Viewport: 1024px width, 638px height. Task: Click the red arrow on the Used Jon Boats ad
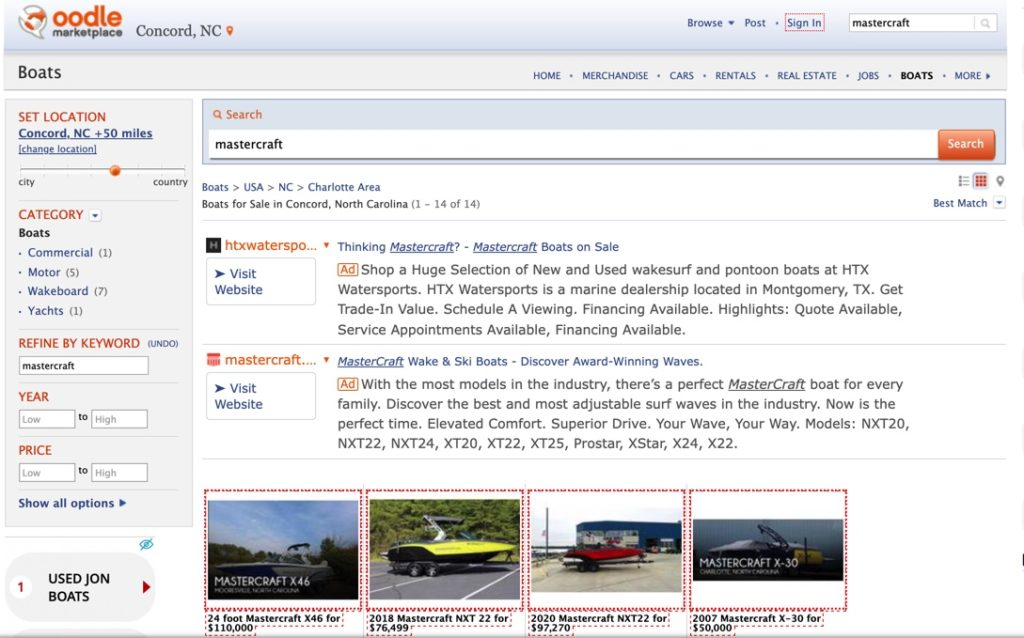tap(146, 587)
